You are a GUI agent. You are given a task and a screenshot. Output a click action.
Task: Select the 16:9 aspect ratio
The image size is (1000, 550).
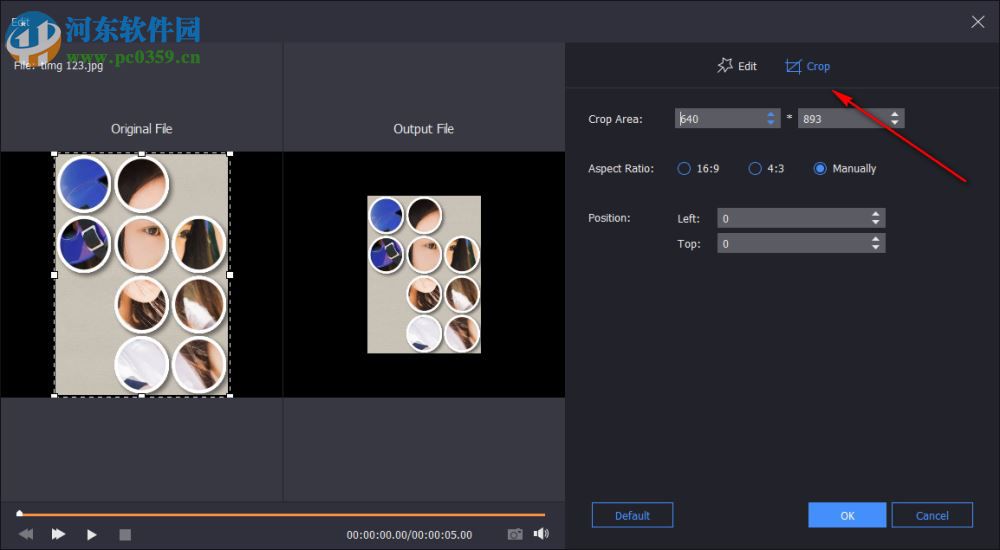click(x=698, y=168)
